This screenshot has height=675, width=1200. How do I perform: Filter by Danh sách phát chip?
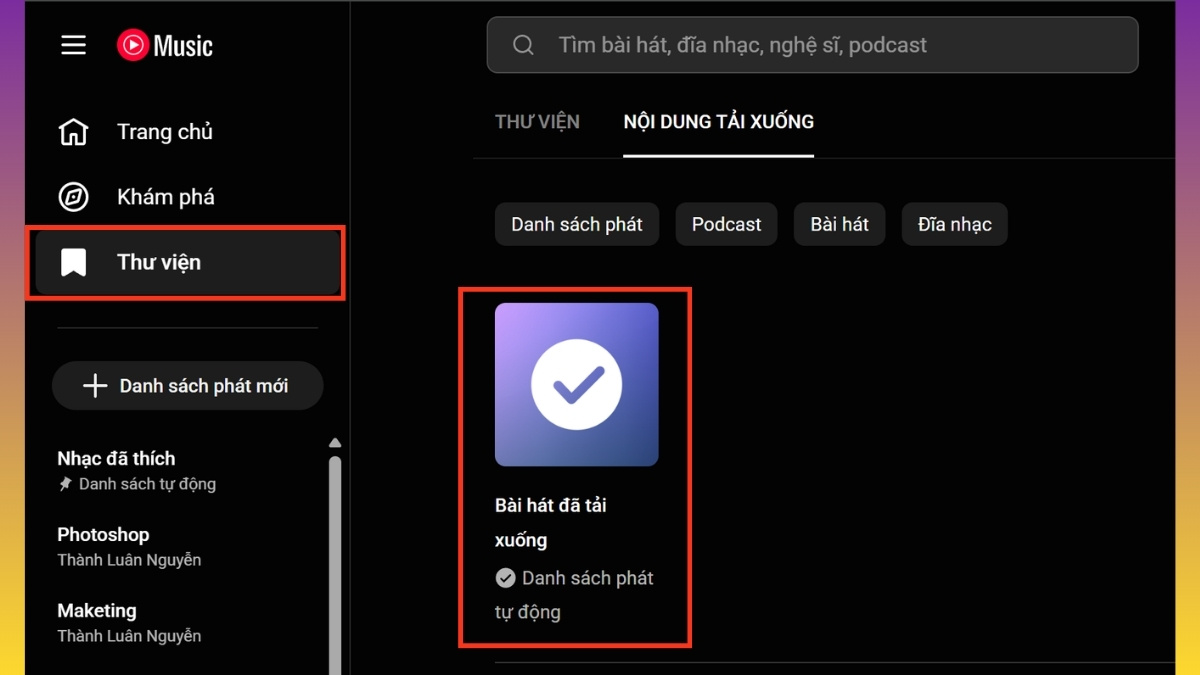577,224
